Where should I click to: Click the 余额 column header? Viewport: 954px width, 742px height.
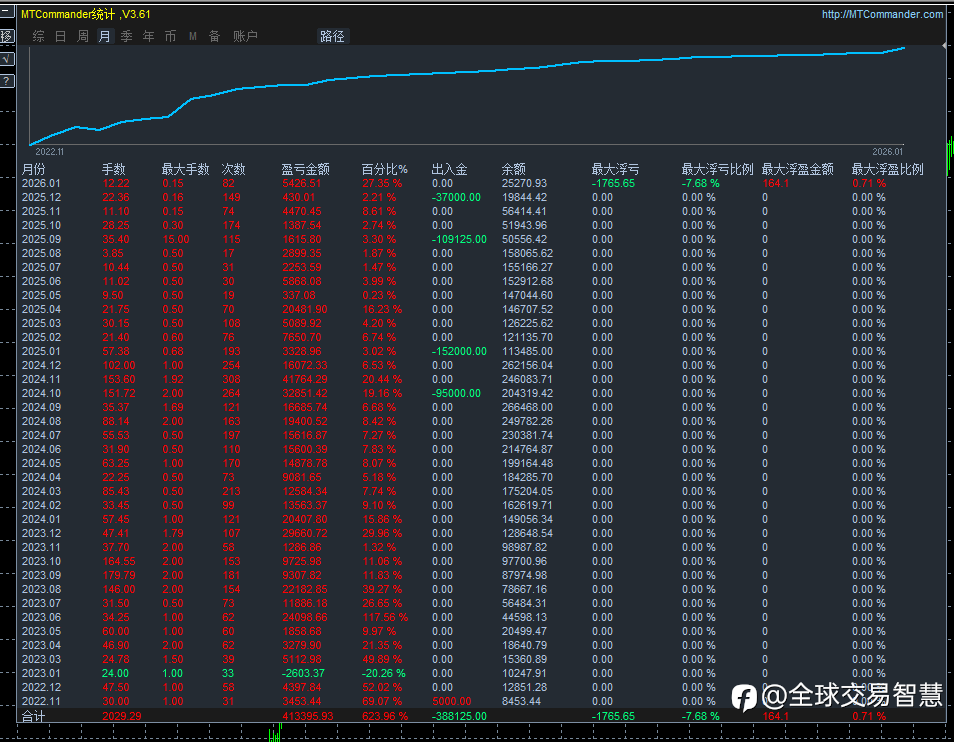tap(514, 169)
